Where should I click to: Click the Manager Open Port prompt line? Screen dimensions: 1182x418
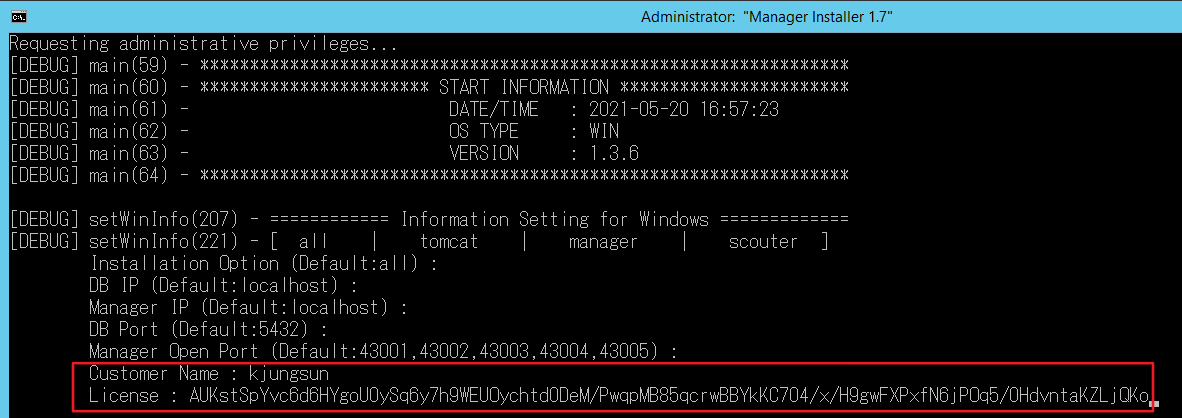coord(384,351)
